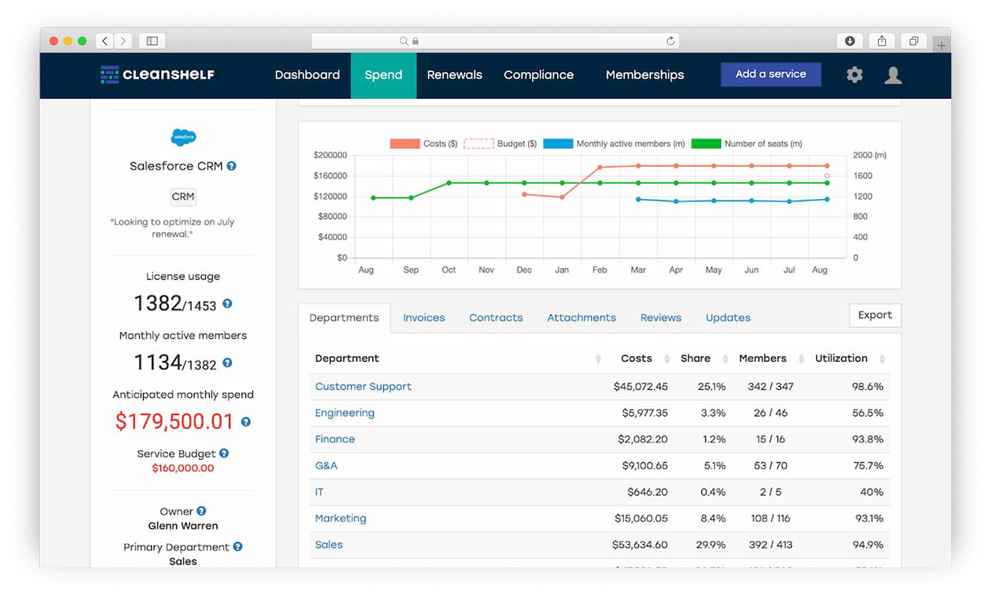Viewport: 990px width, 594px height.
Task: Open the Customer Support department link
Action: (x=363, y=386)
